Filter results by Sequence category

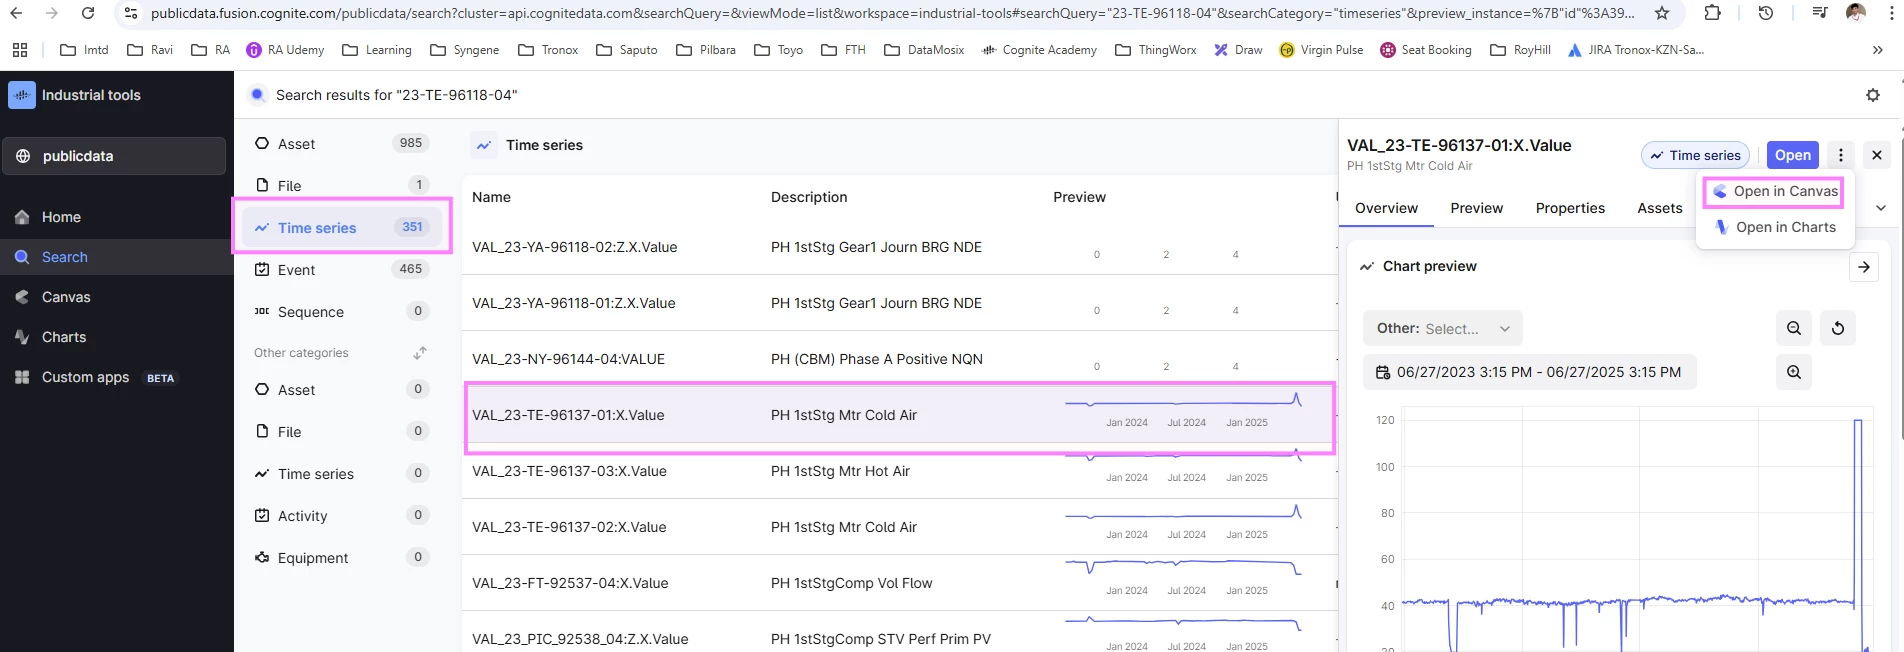[342, 311]
